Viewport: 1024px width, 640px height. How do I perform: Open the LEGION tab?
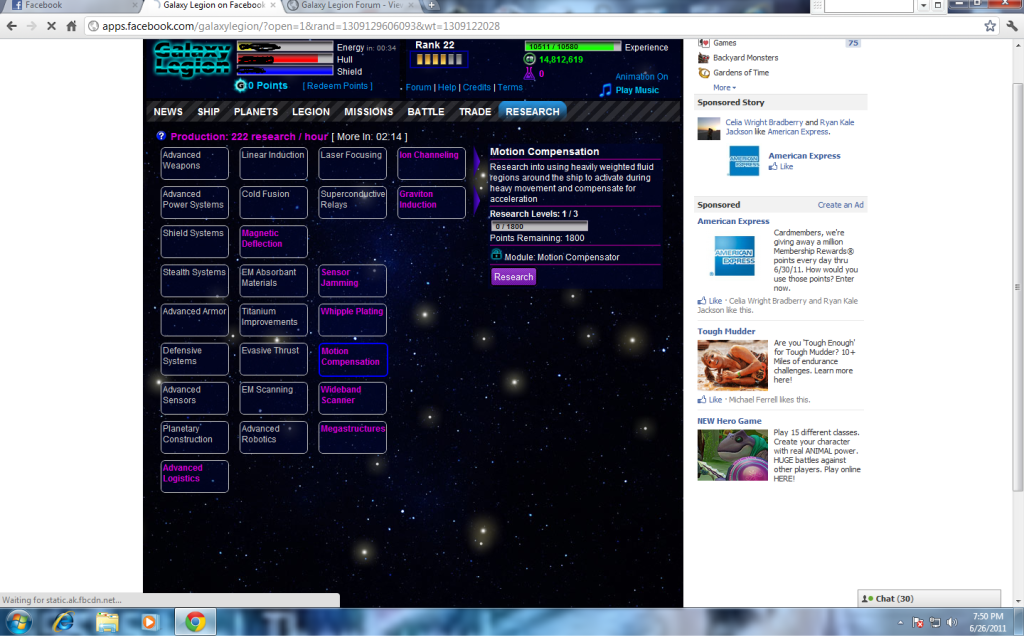coord(311,112)
